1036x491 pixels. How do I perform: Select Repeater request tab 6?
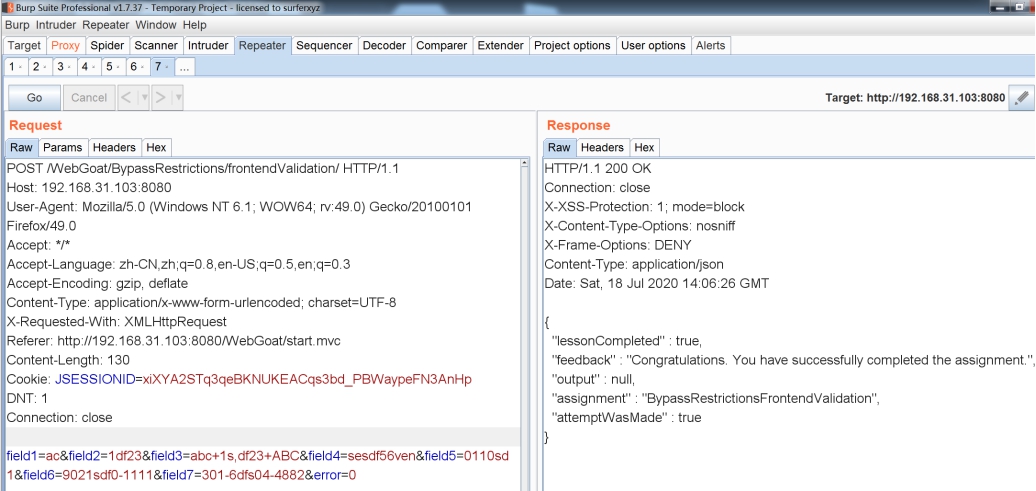point(137,67)
